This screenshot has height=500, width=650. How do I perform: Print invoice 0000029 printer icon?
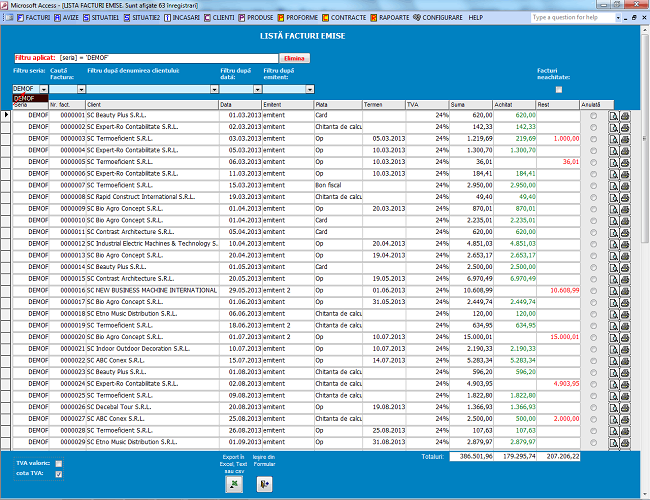coord(625,443)
